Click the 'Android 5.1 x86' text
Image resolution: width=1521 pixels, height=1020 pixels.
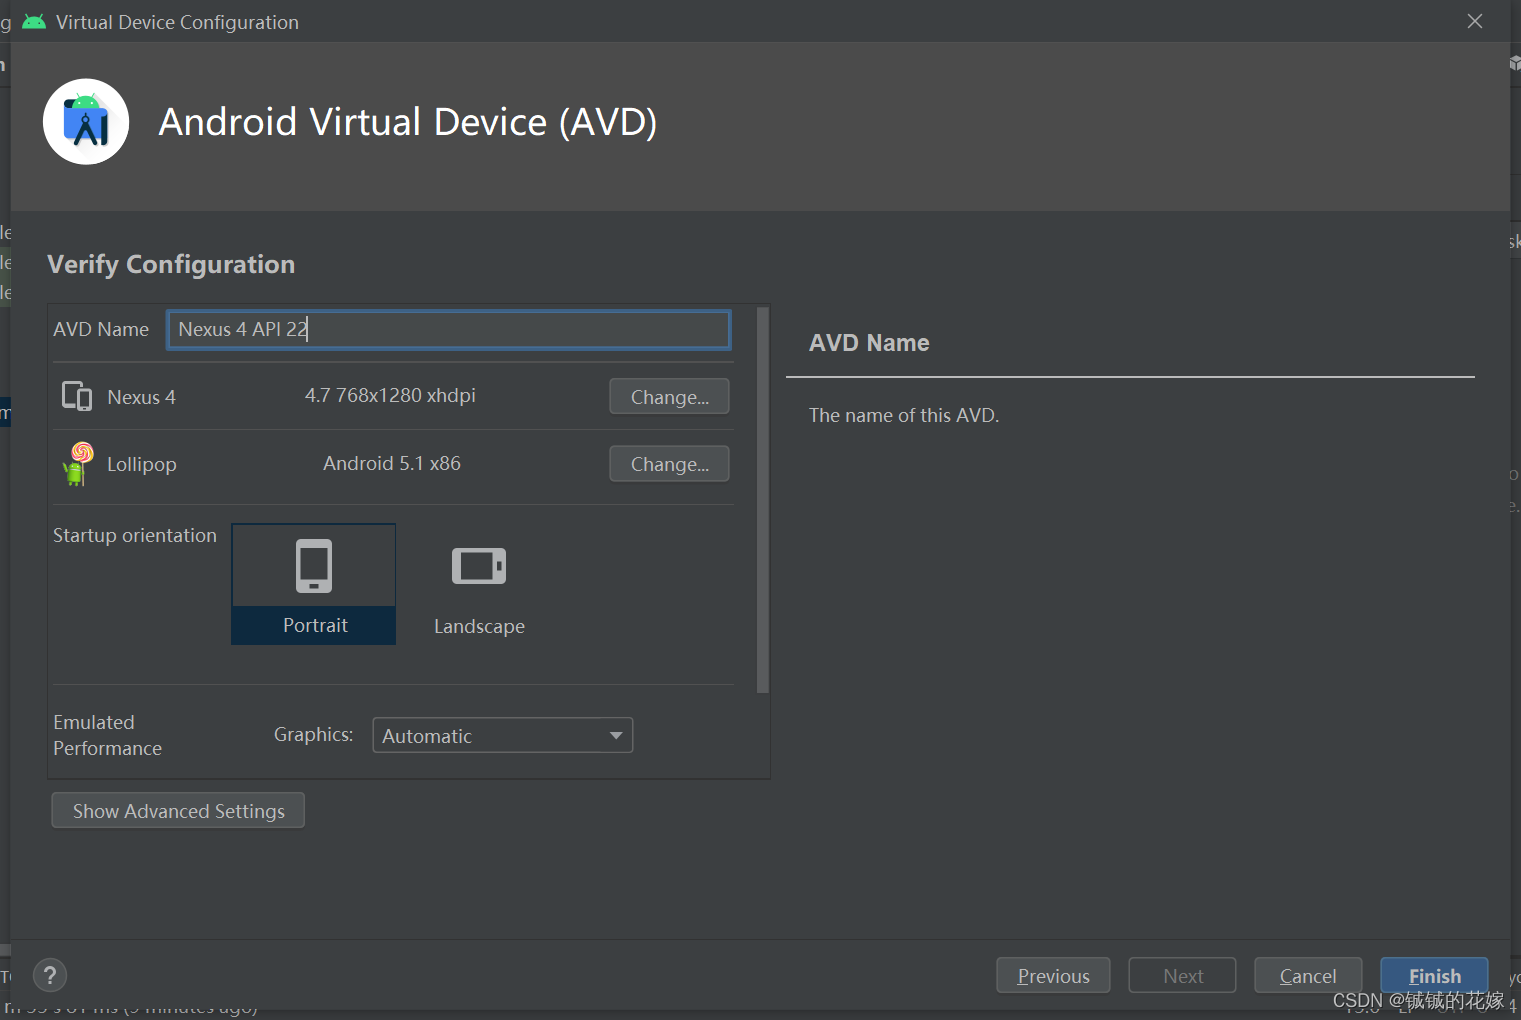point(392,464)
